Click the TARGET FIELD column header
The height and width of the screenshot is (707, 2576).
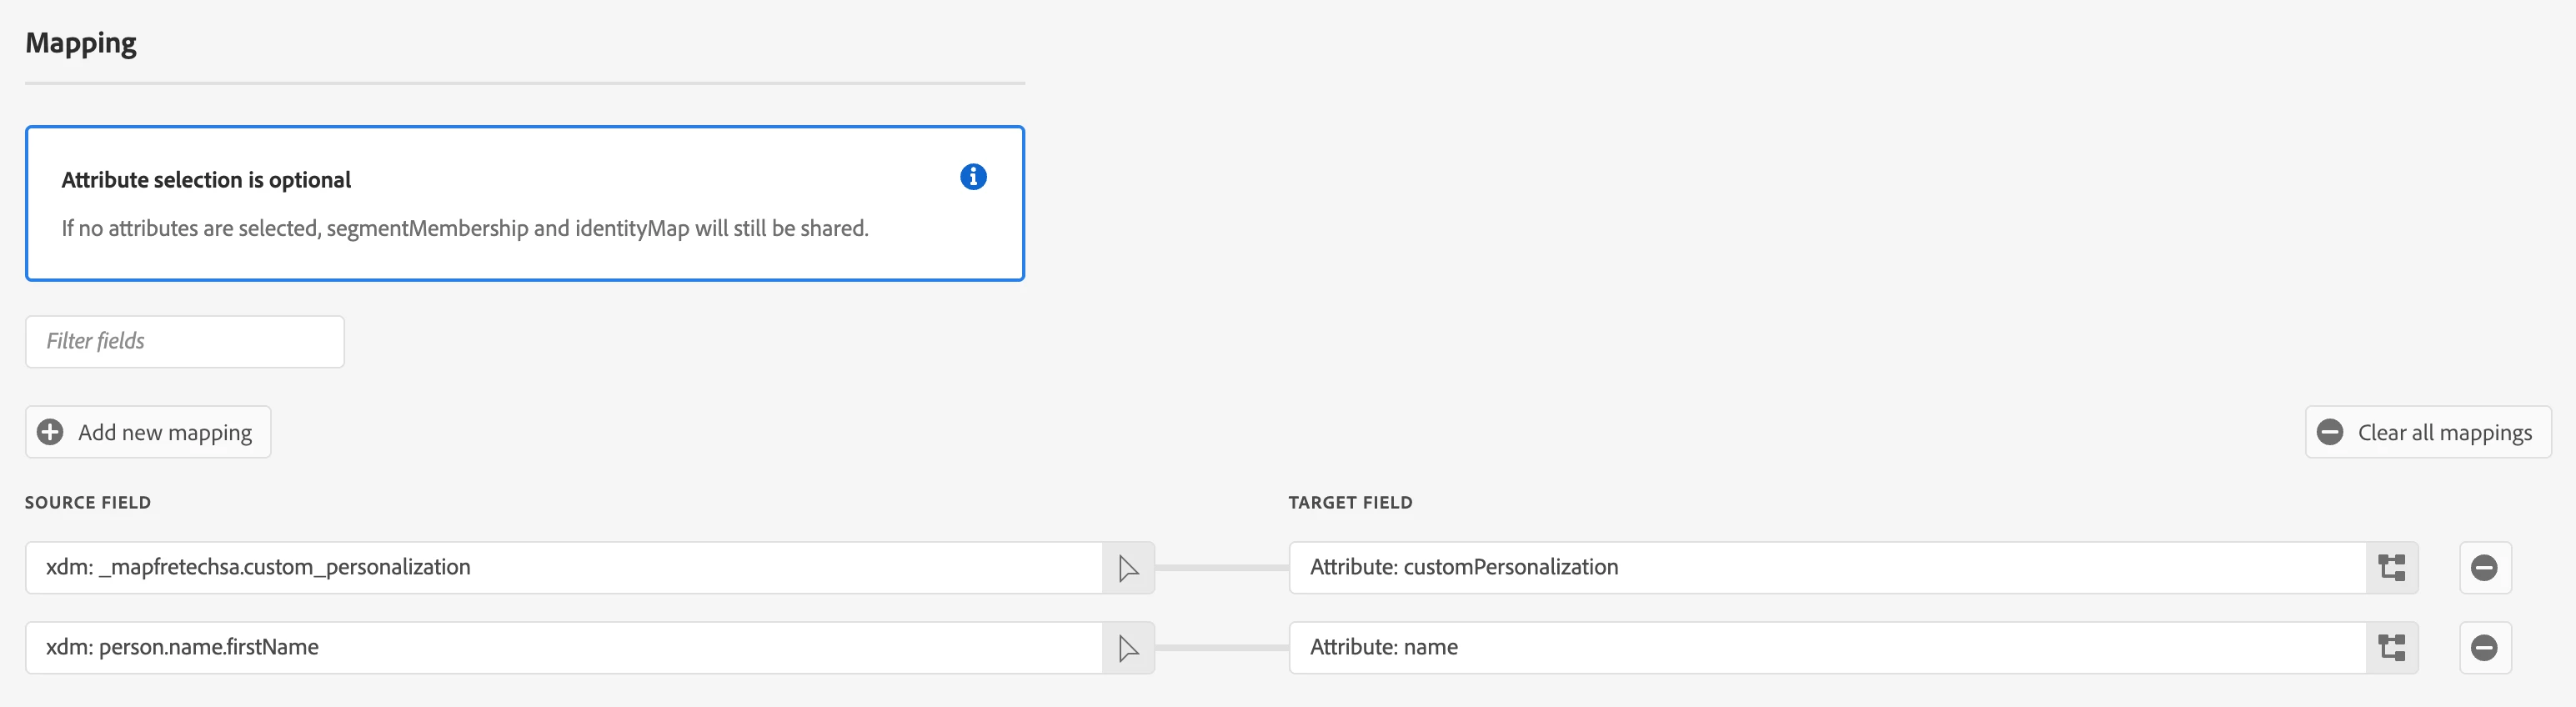[x=1350, y=502]
